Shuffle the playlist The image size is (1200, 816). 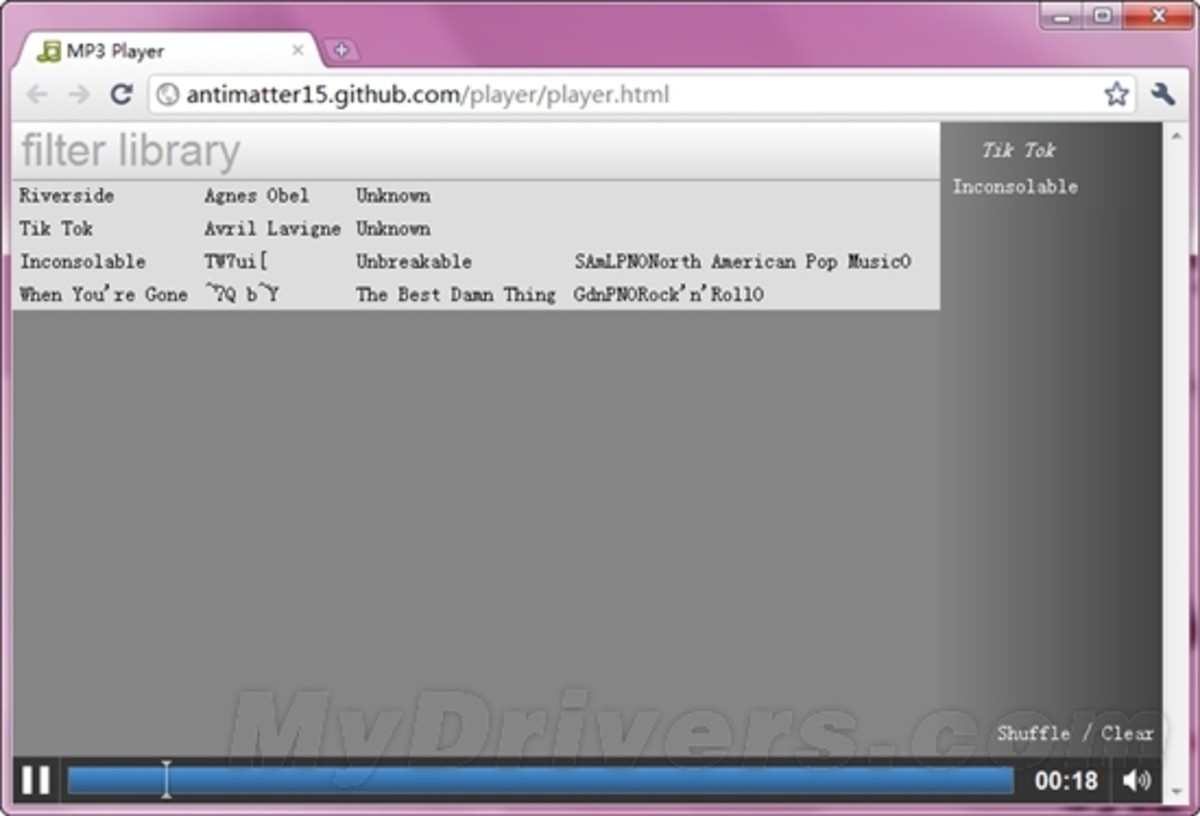tap(1033, 733)
